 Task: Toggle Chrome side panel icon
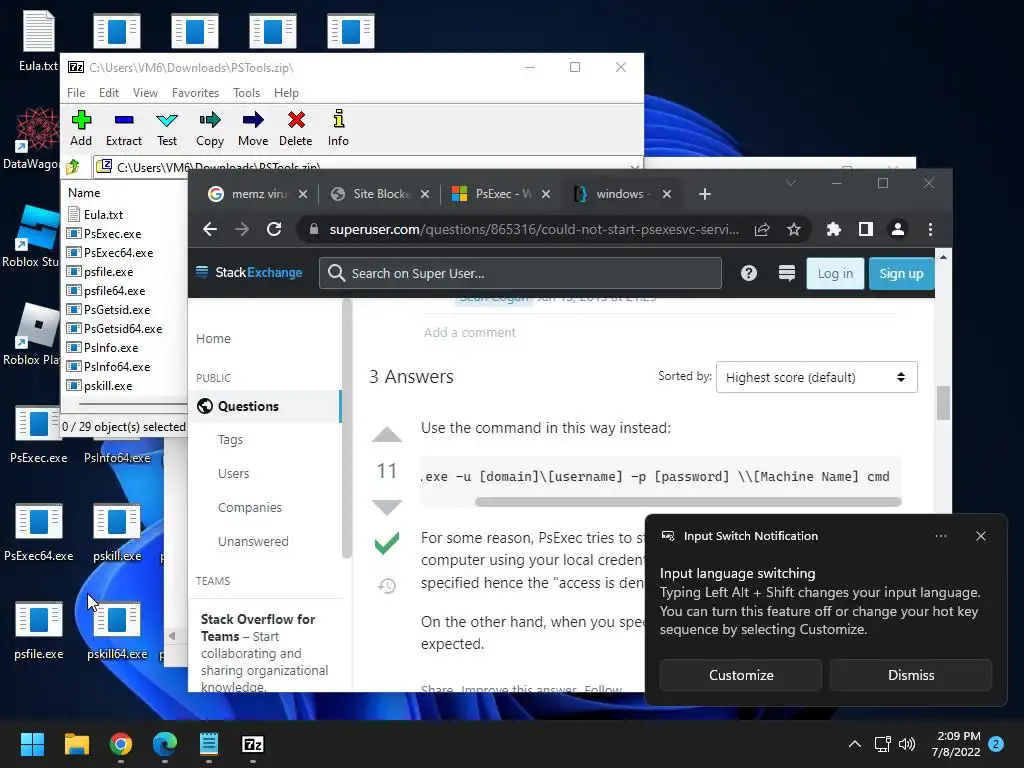[x=866, y=229]
